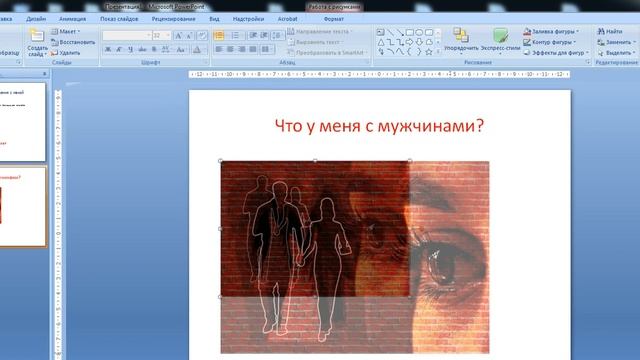Open the Дизайн ribbon tab
Viewport: 640px width, 360px height.
[x=36, y=19]
